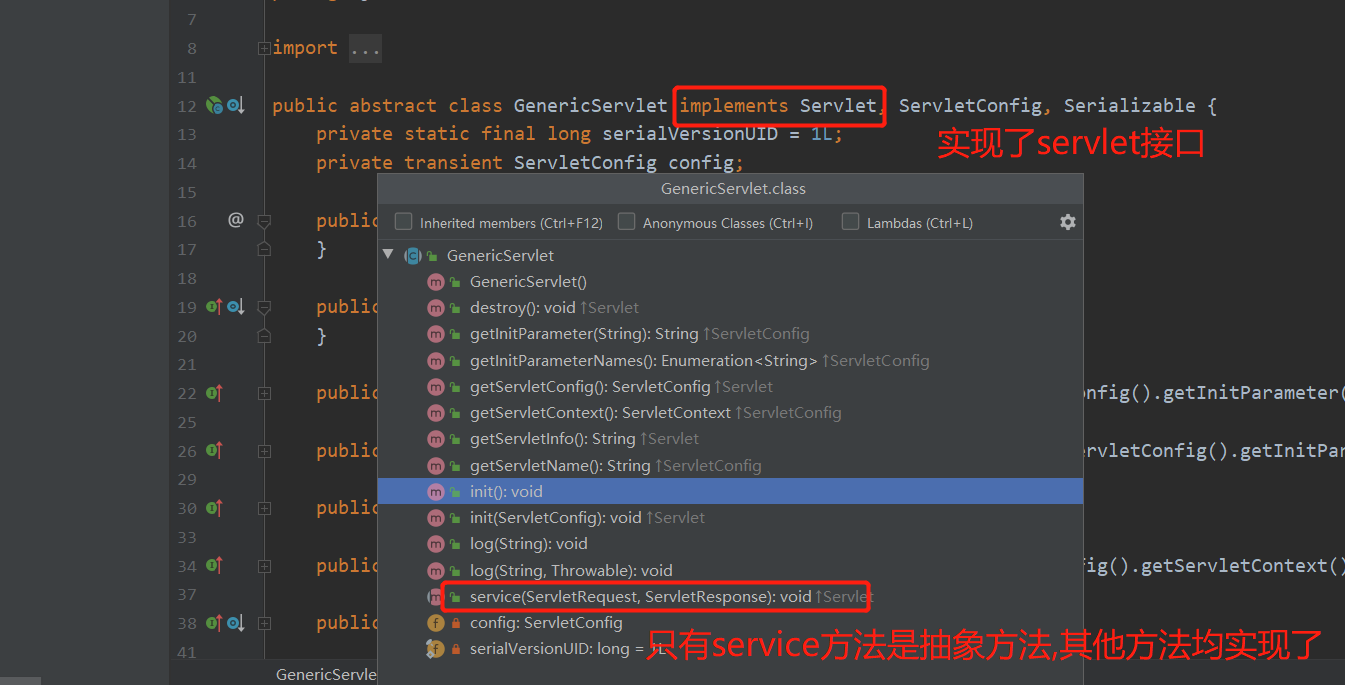This screenshot has height=685, width=1345.
Task: Select getServletName(): String row
Action: pos(730,465)
